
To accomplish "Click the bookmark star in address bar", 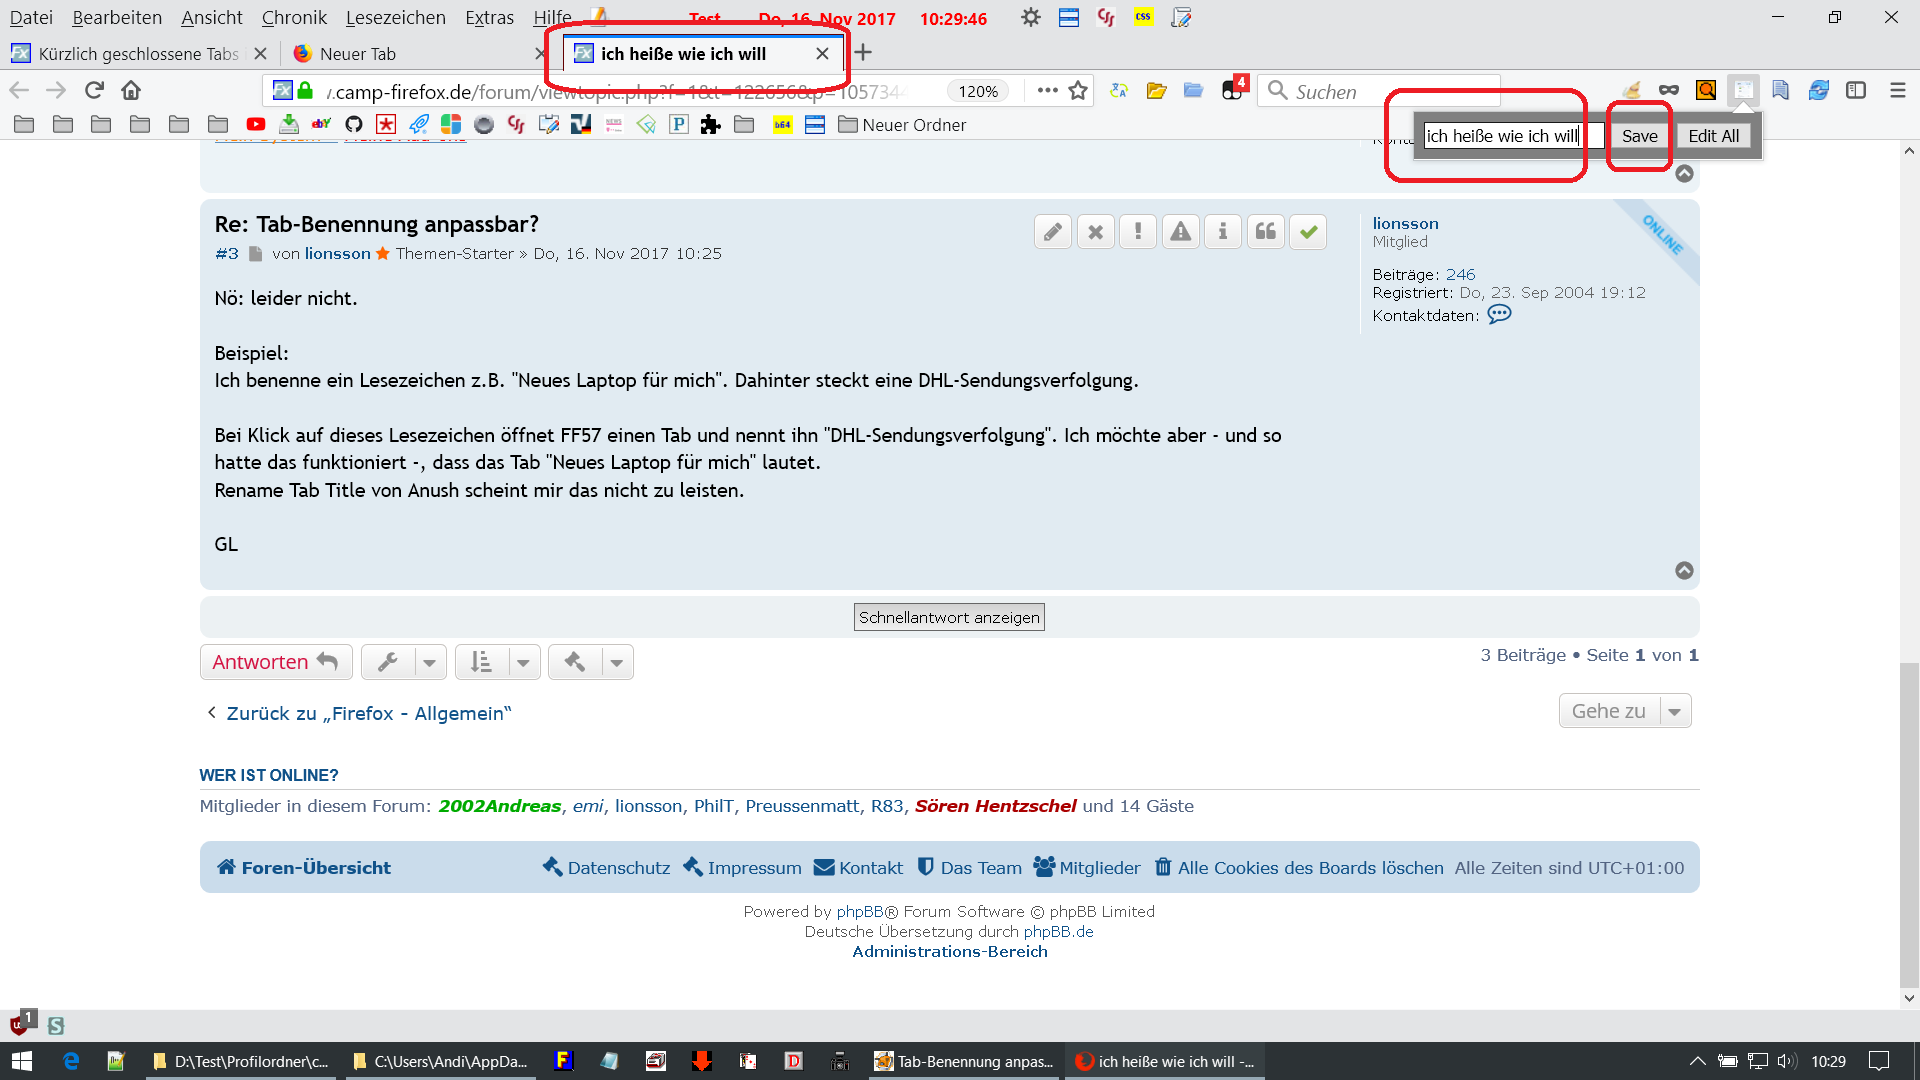I will tap(1078, 91).
